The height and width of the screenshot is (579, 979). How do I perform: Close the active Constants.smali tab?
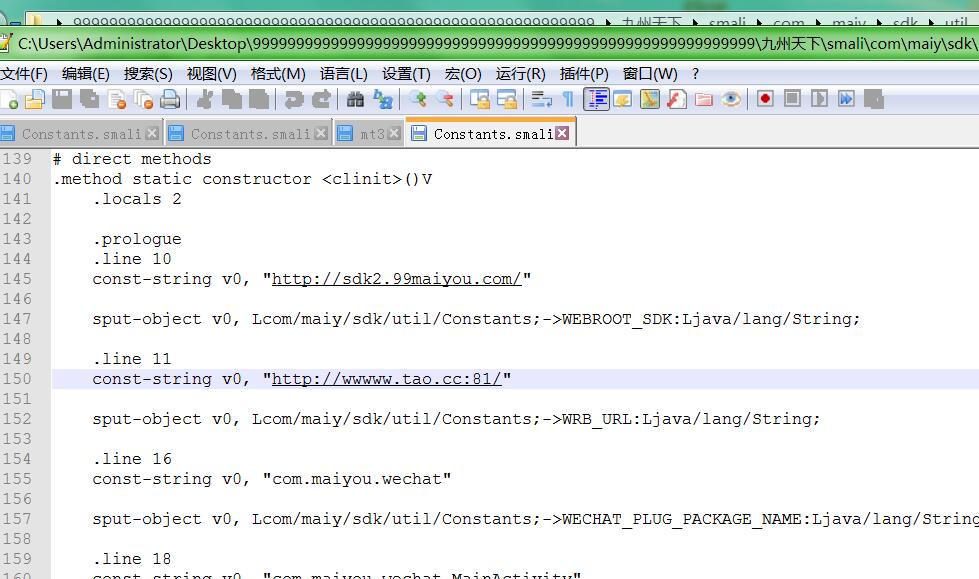pos(563,133)
